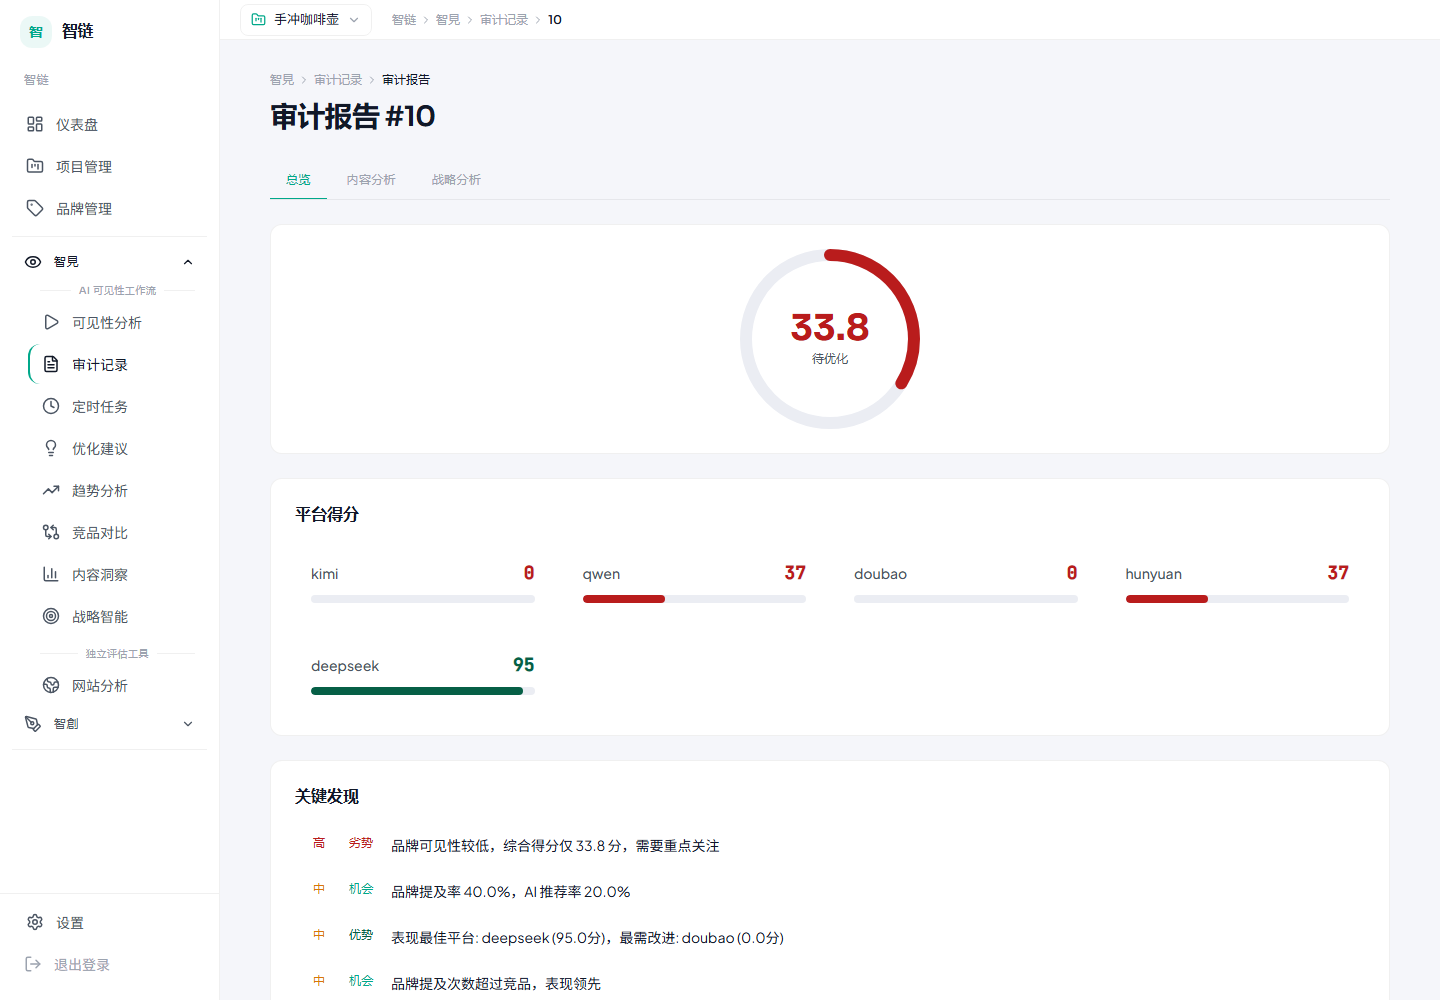Click the kimi score progress bar
Viewport: 1440px width, 1000px height.
(423, 599)
